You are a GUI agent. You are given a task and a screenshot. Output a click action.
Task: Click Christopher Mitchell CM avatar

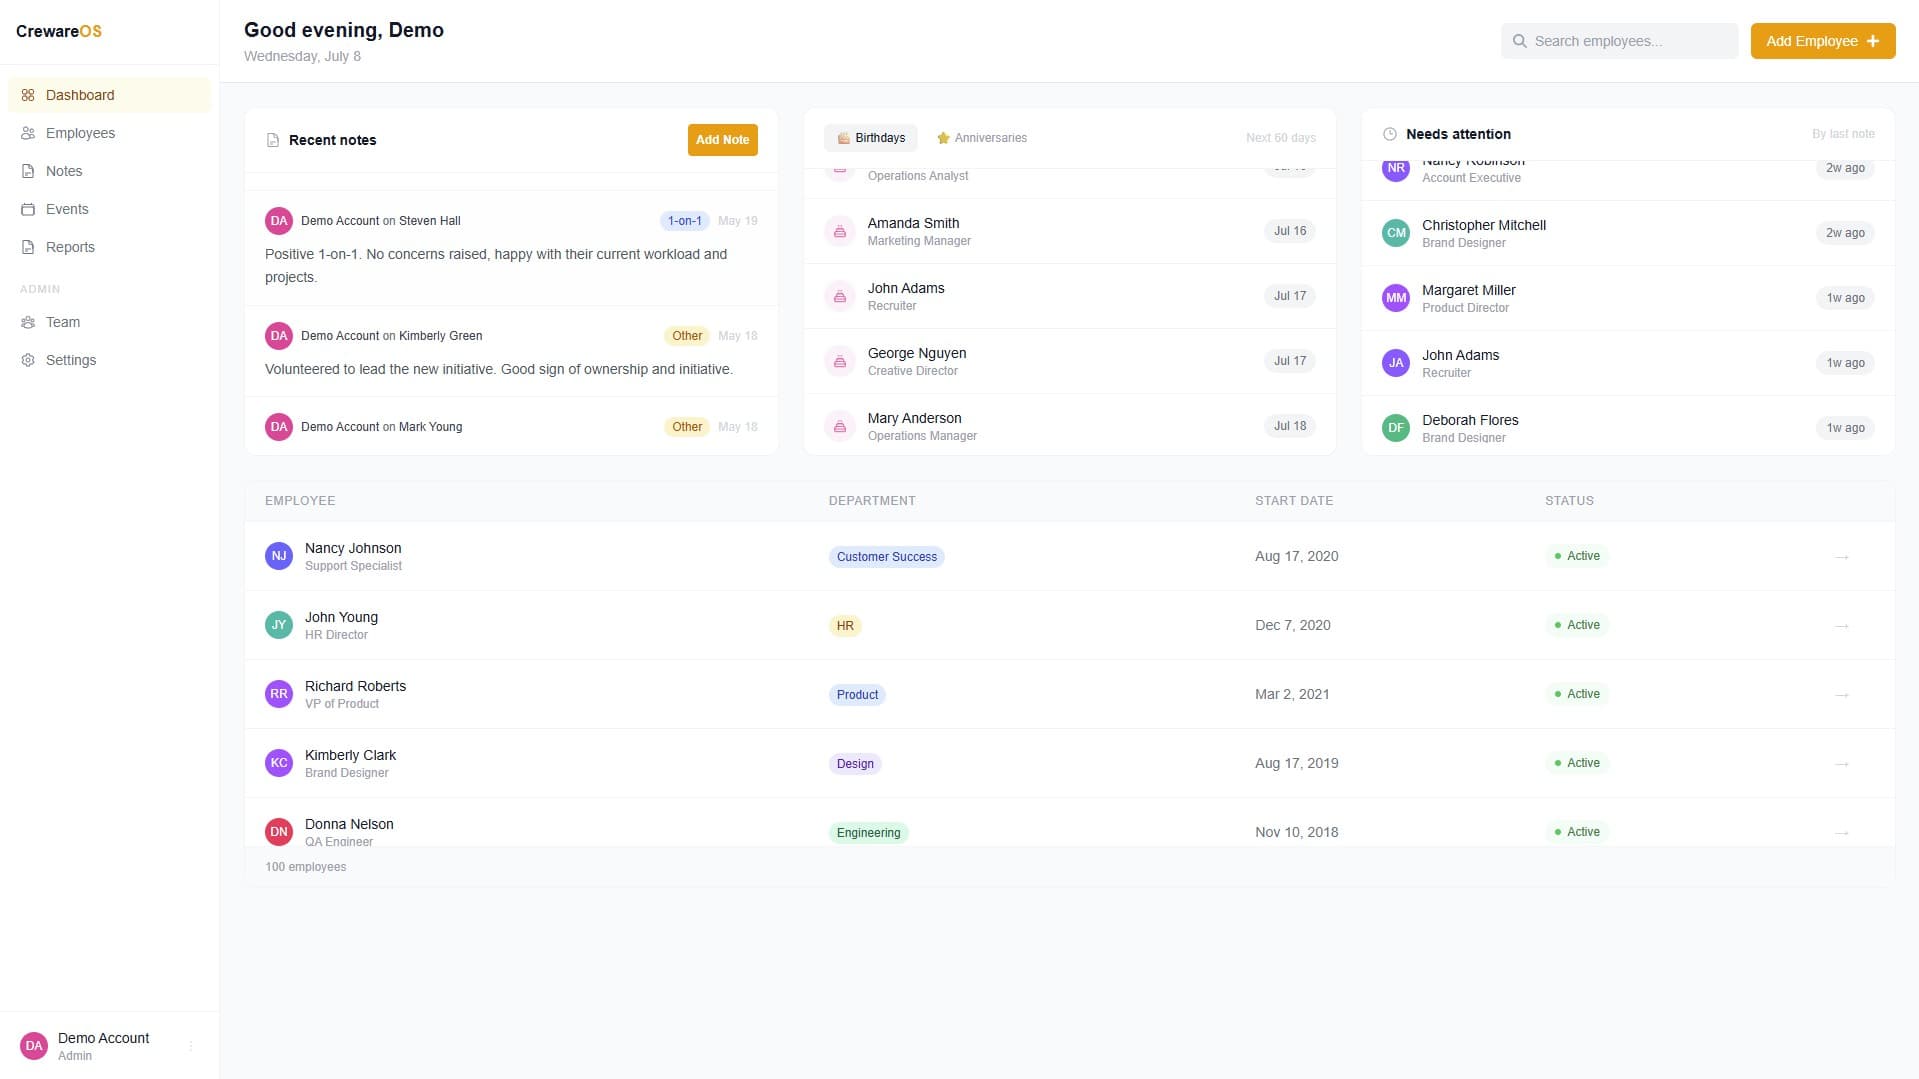[1396, 233]
